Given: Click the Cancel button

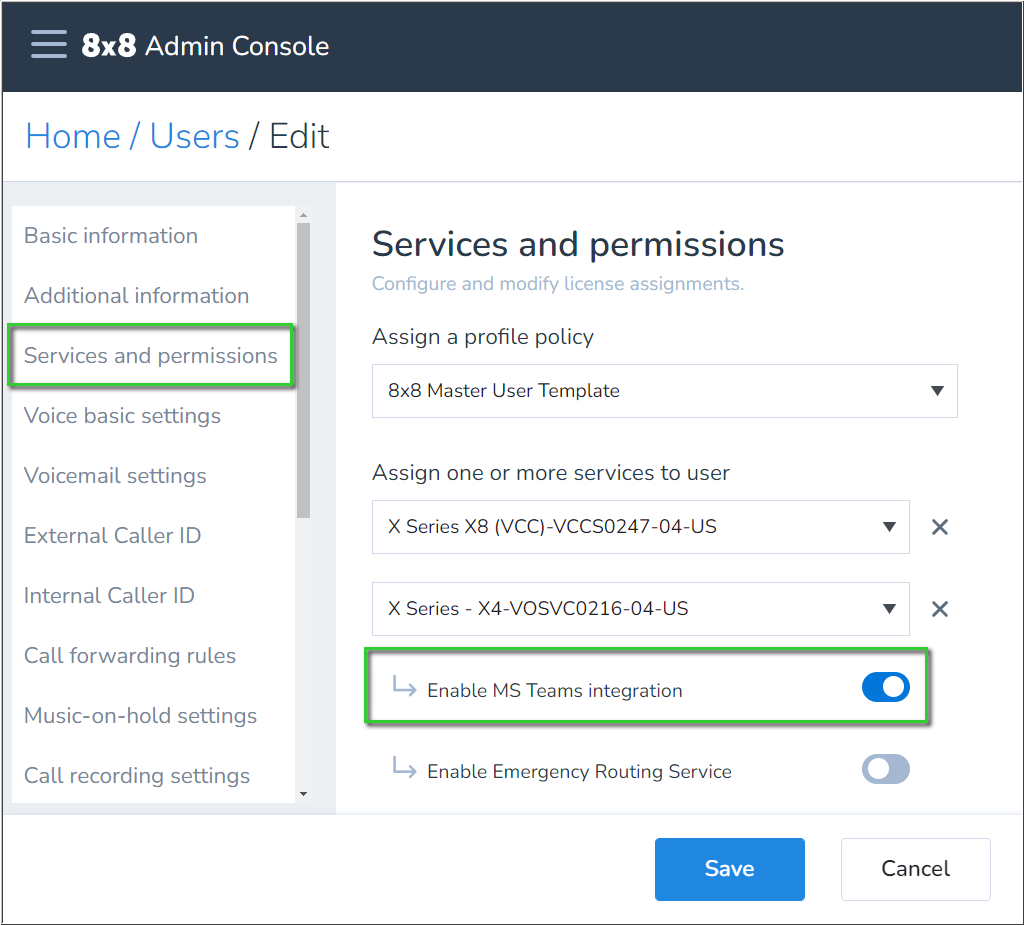Looking at the screenshot, I should coord(915,869).
